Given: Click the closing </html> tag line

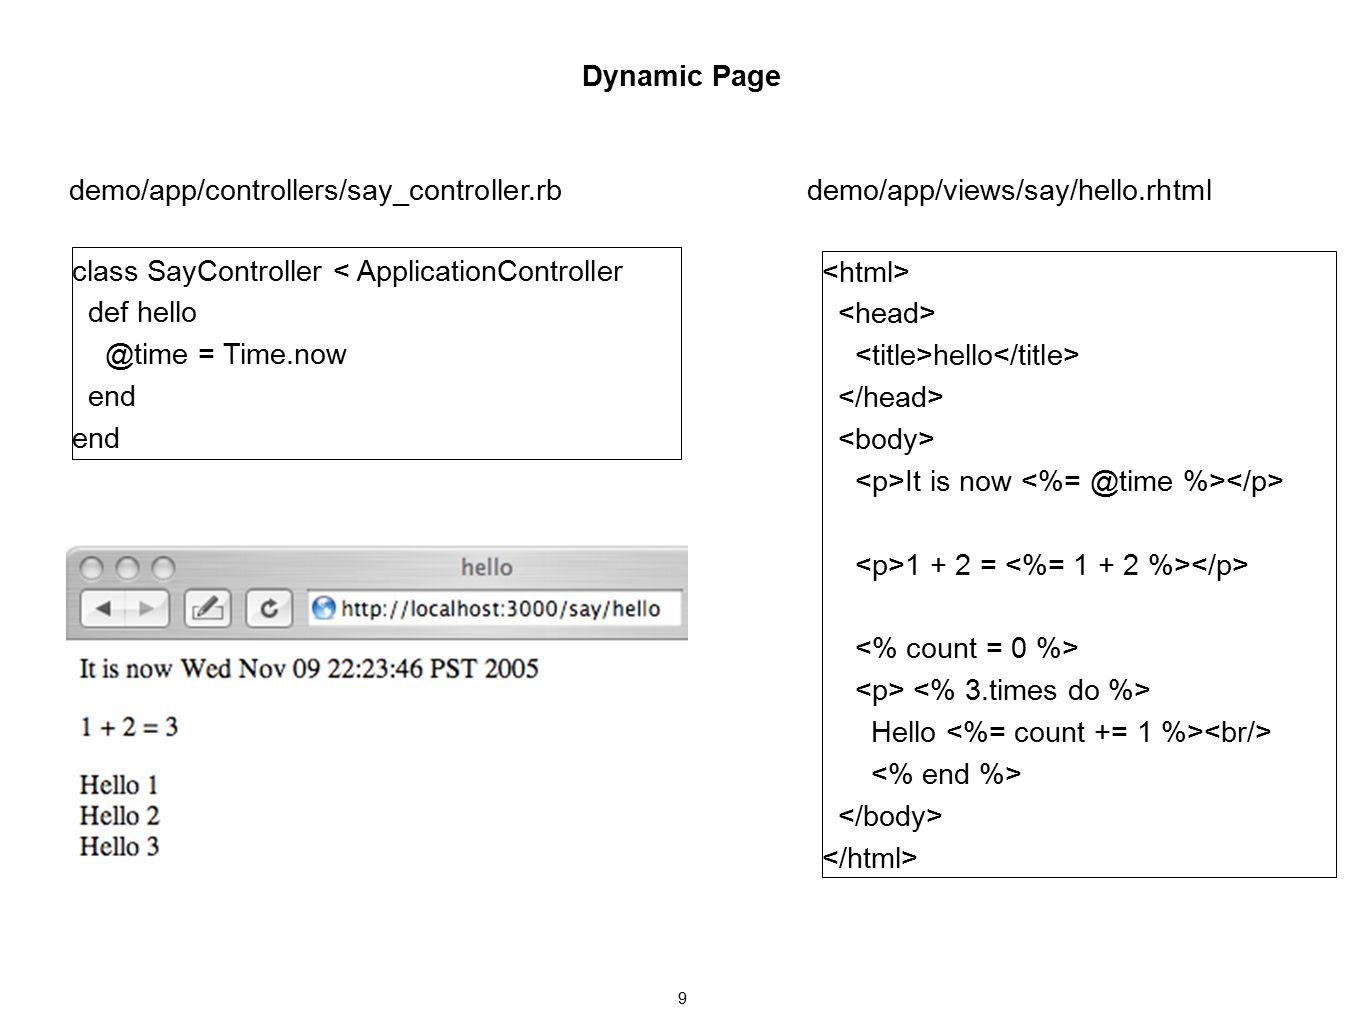Looking at the screenshot, I should pyautogui.click(x=870, y=858).
